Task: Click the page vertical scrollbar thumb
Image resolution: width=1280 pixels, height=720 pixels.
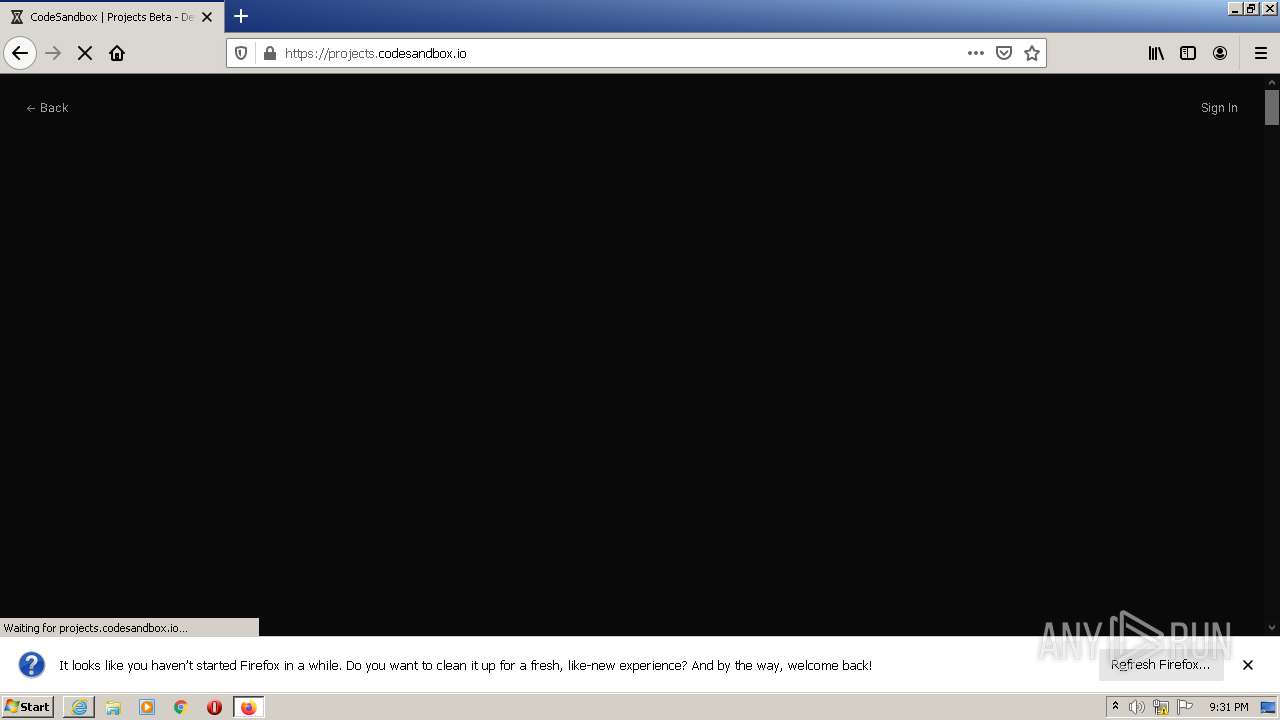Action: click(1272, 107)
